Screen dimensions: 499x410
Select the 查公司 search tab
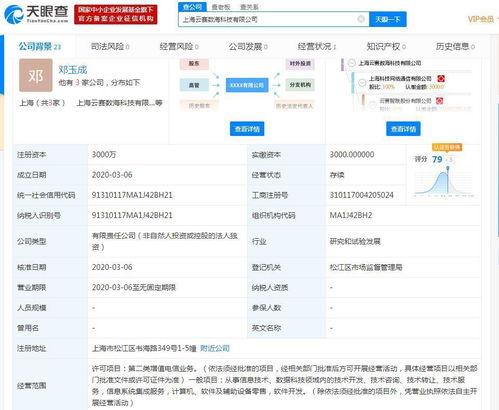192,7
